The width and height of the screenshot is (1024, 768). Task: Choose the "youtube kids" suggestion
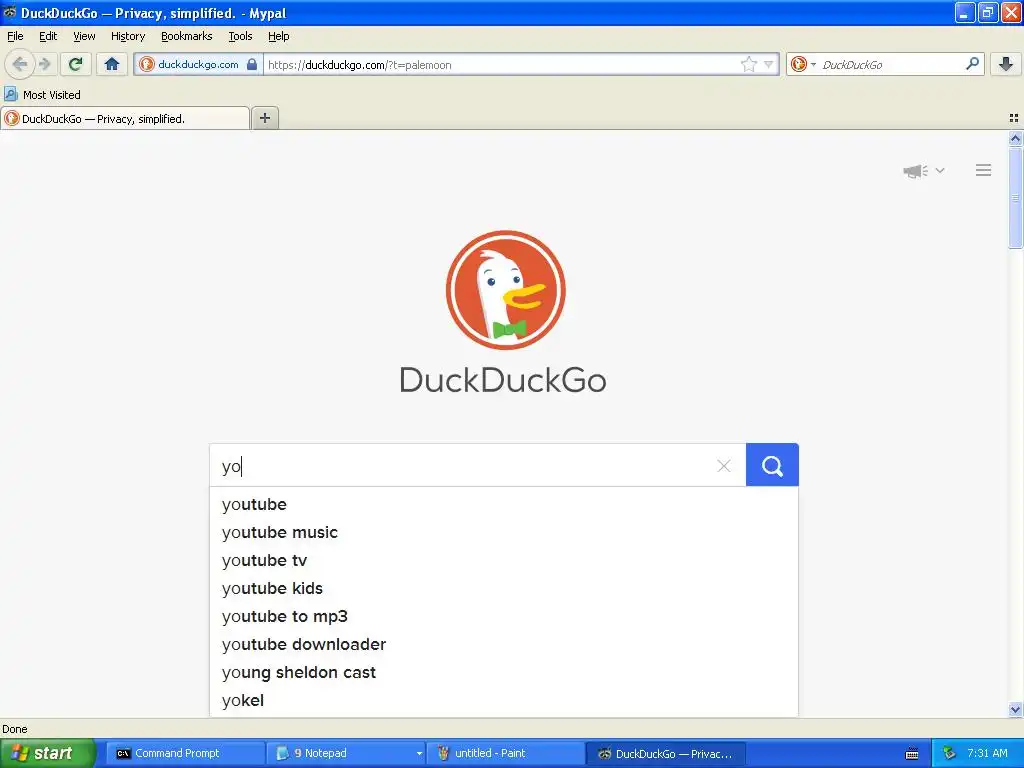(x=504, y=588)
